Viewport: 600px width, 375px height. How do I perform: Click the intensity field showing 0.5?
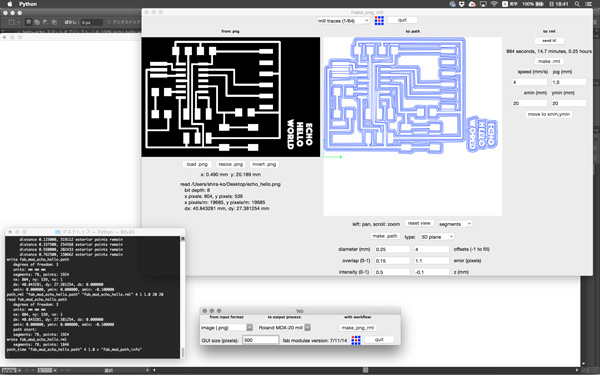tap(392, 272)
